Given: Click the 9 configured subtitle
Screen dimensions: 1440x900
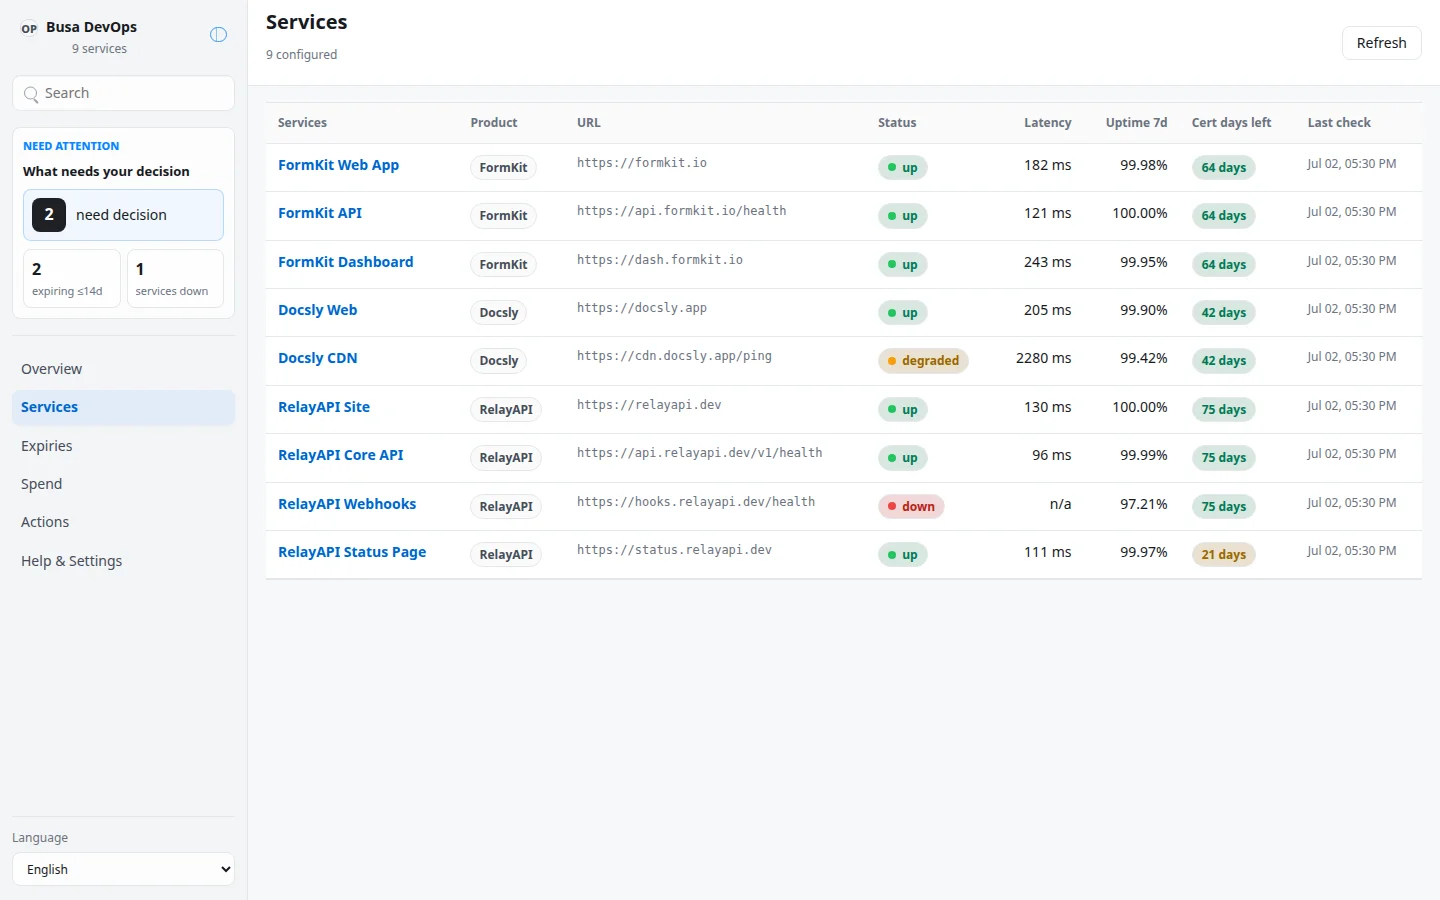Looking at the screenshot, I should click(x=301, y=55).
